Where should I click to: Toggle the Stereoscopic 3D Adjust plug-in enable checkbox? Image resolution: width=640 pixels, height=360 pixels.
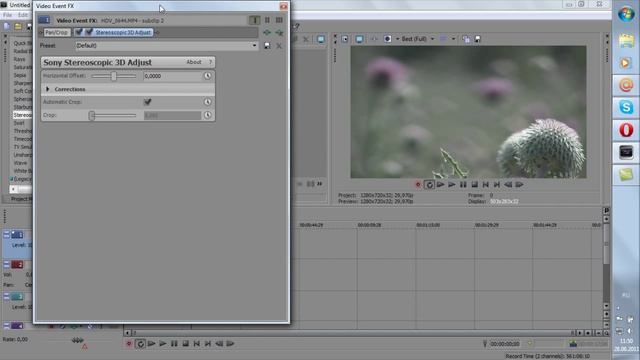coord(89,32)
